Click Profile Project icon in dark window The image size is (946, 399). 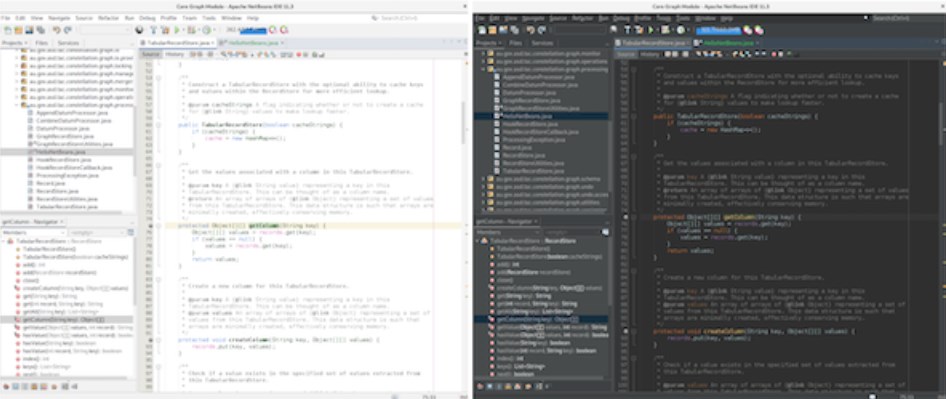pyautogui.click(x=681, y=30)
